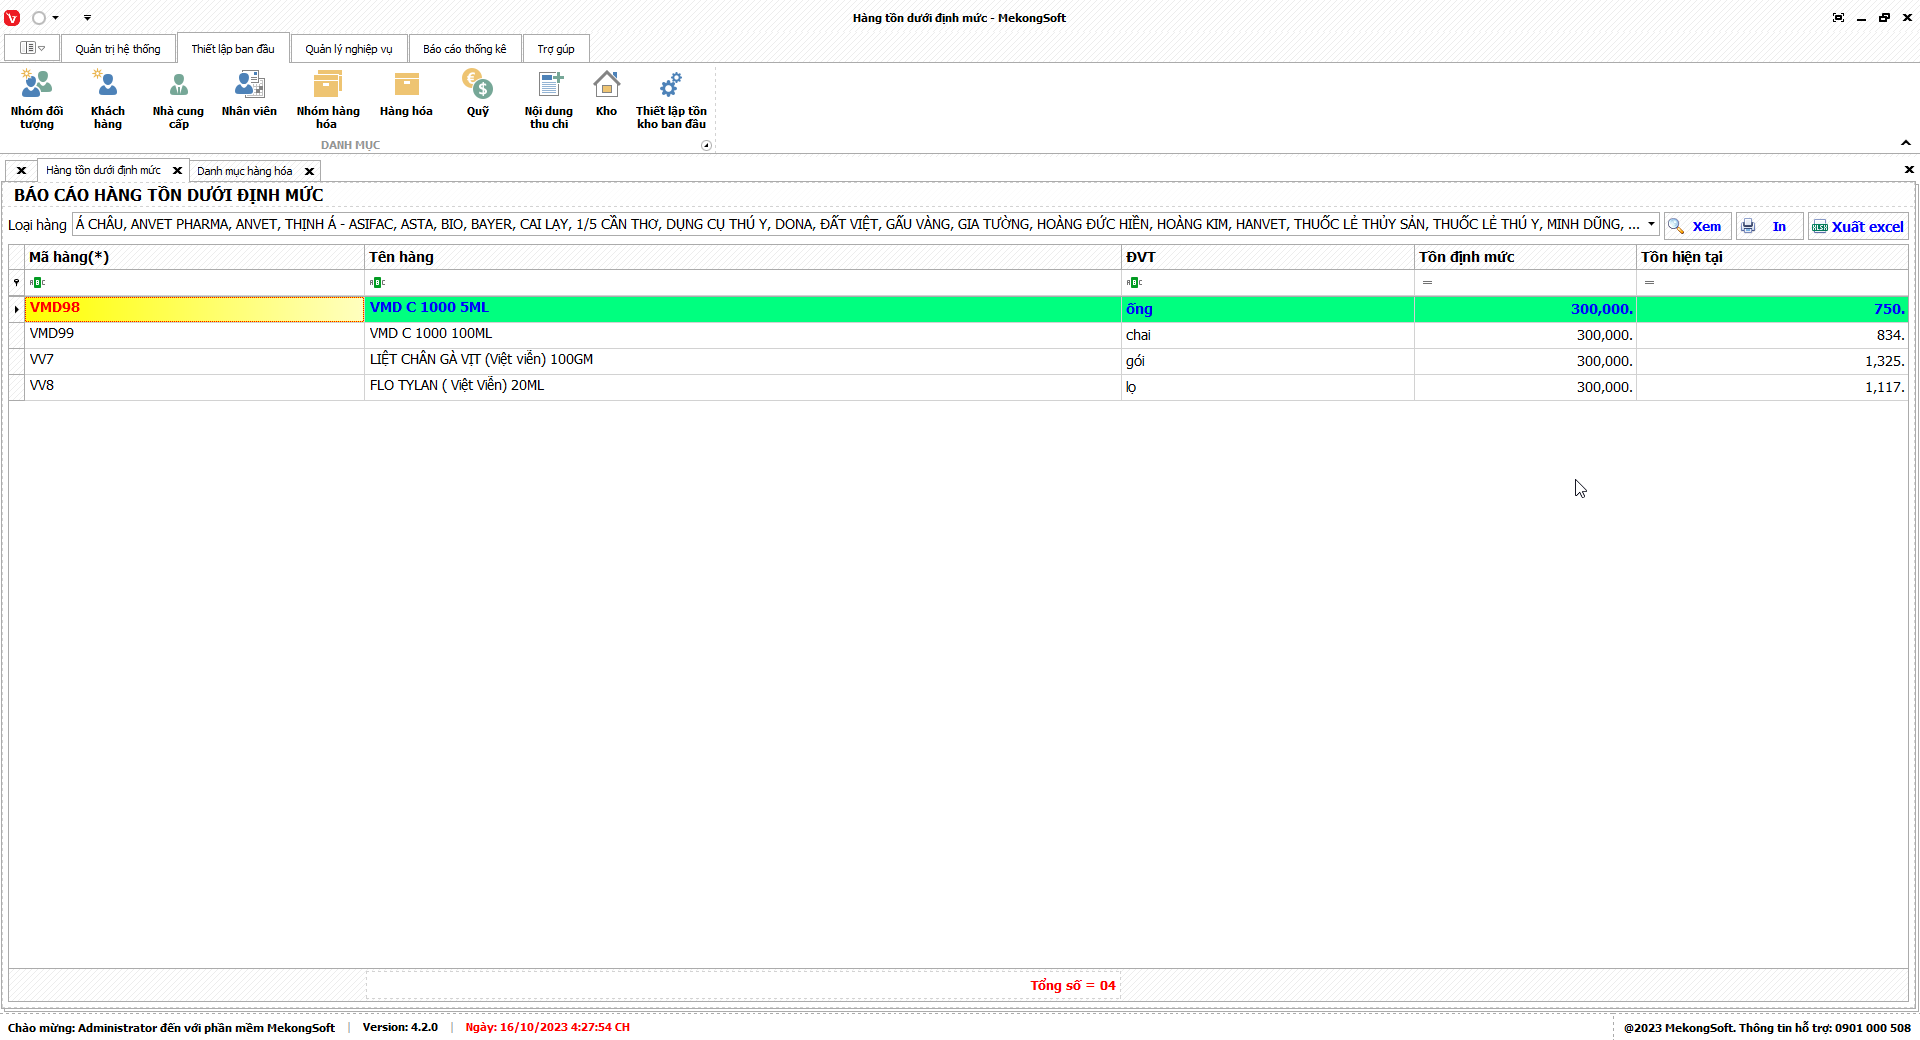1920x1040 pixels.
Task: Open the Quỹ fund list
Action: click(478, 94)
